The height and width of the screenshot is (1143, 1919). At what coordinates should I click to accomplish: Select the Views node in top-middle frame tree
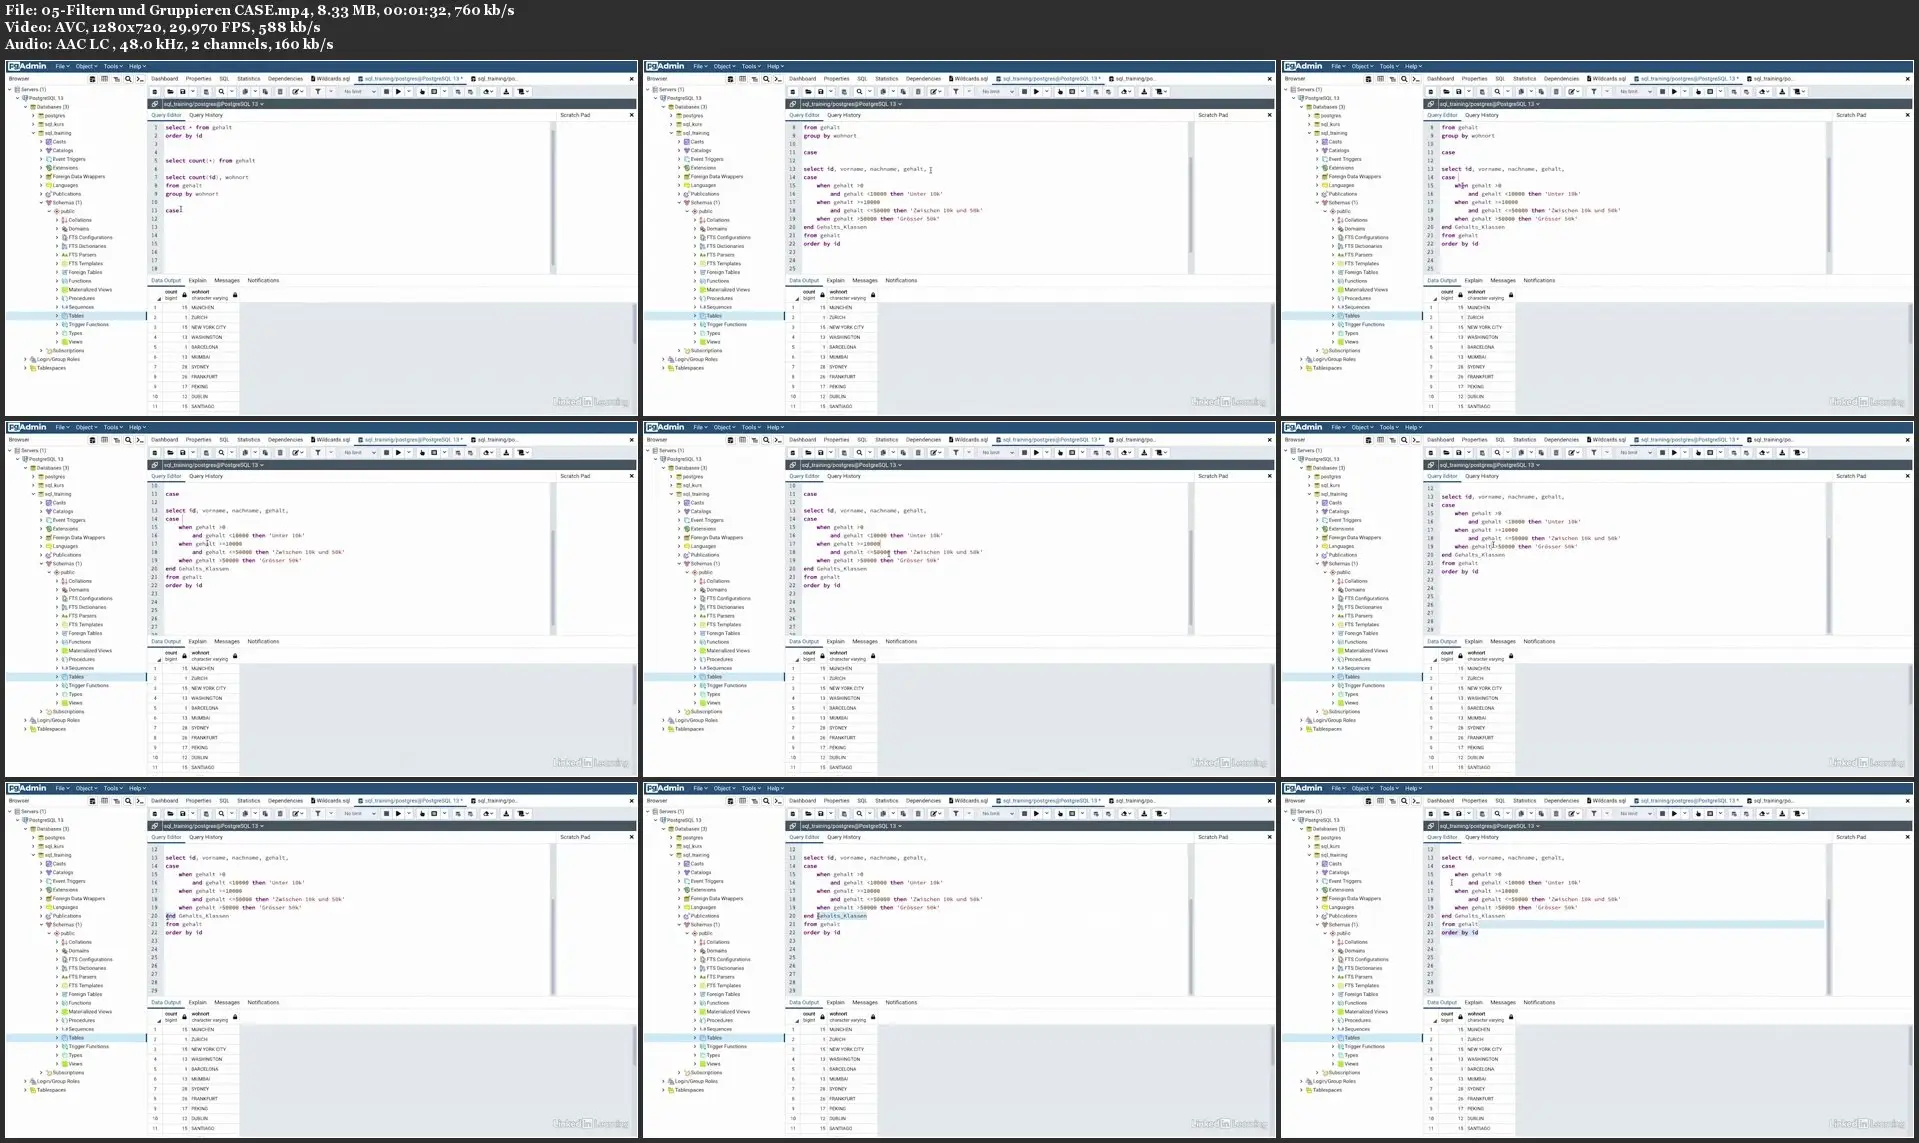[713, 342]
